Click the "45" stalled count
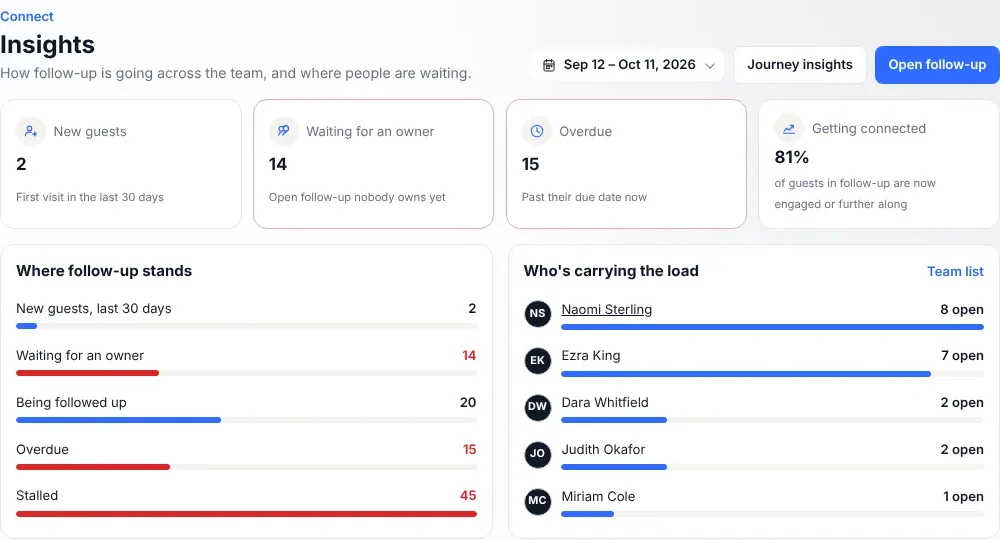Viewport: 1000px width, 540px height. [468, 495]
